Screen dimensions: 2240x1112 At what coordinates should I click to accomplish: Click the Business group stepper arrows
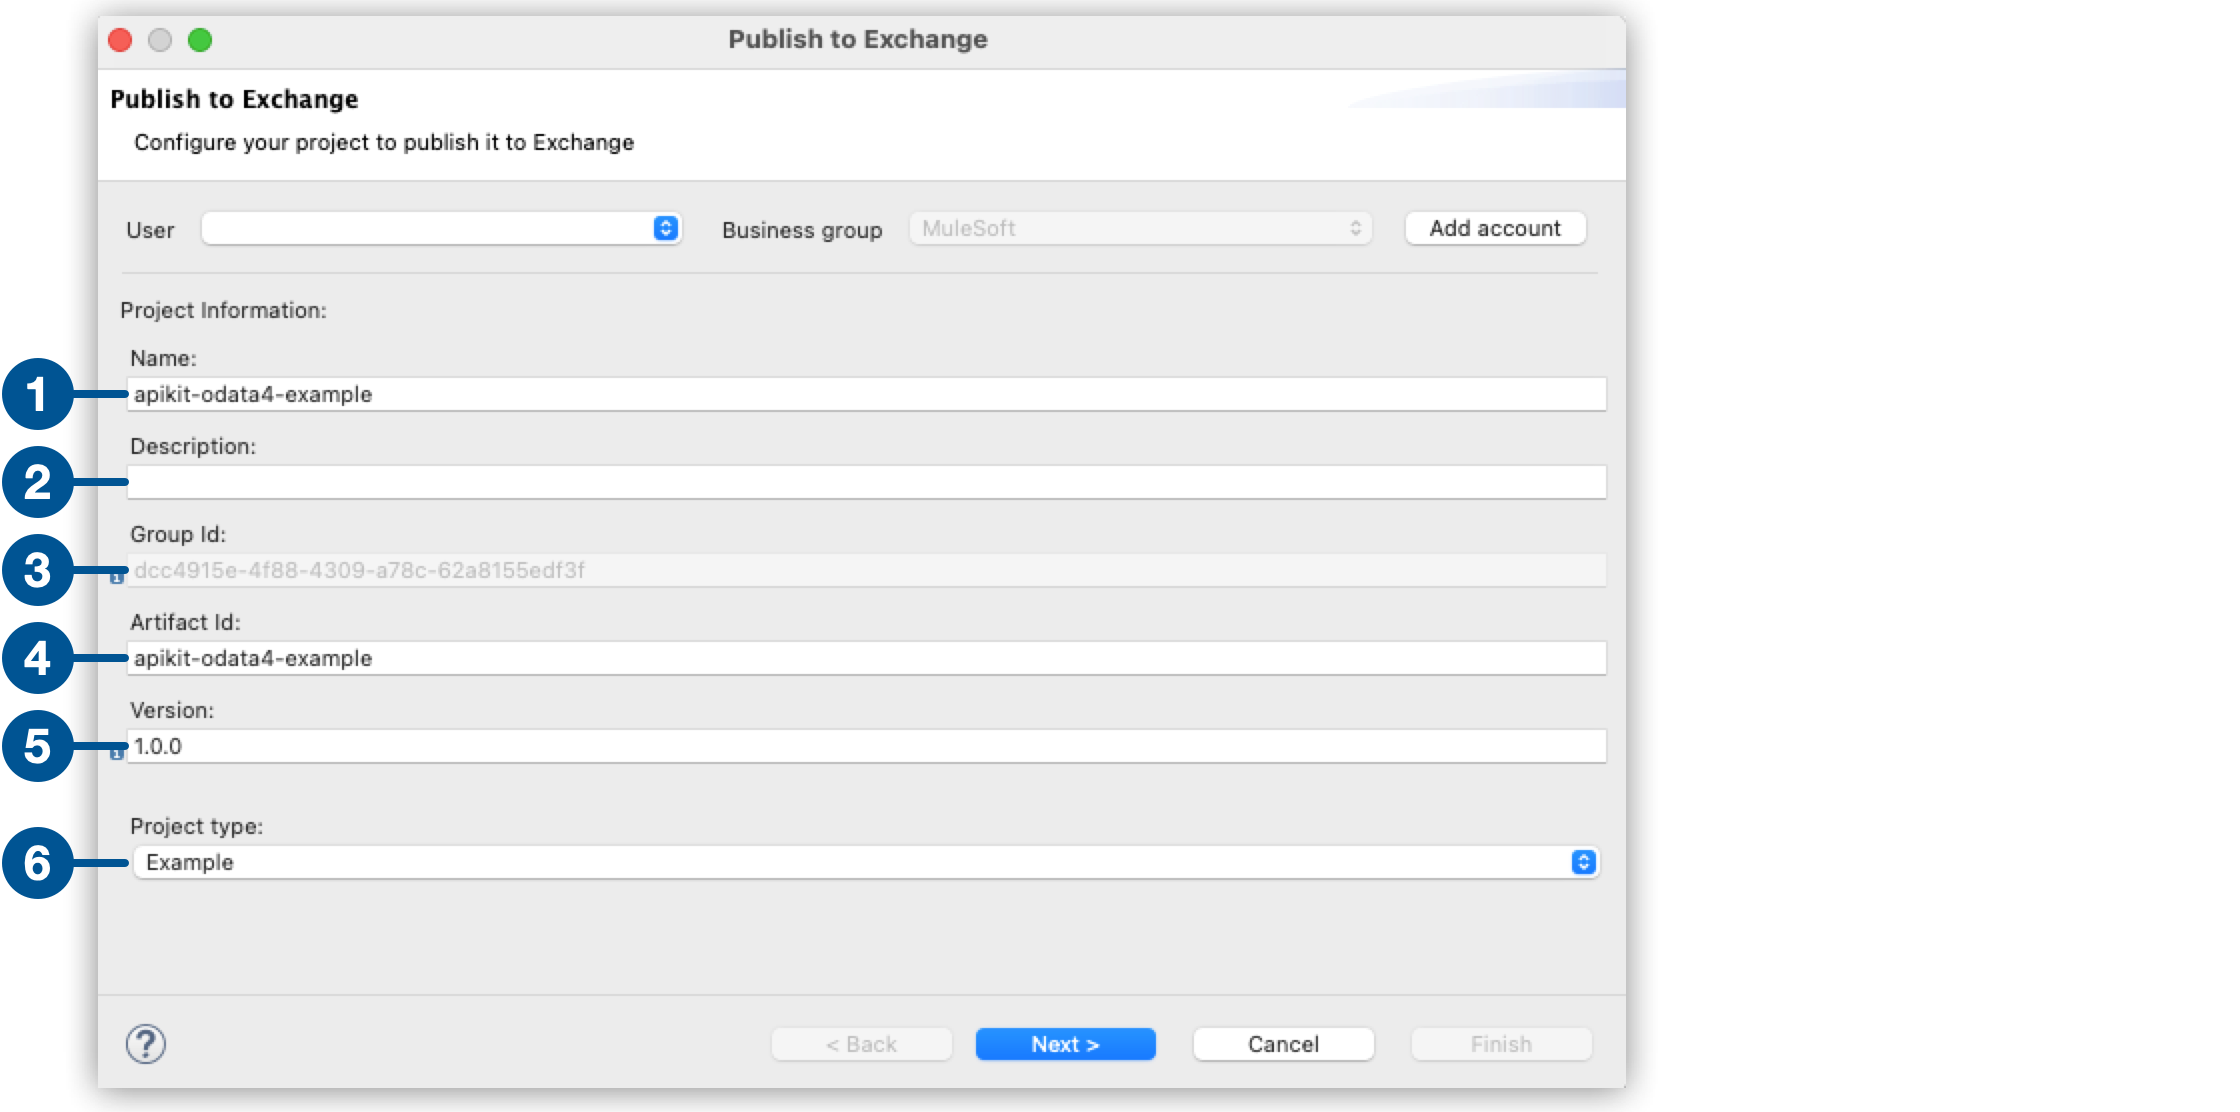pyautogui.click(x=1355, y=229)
